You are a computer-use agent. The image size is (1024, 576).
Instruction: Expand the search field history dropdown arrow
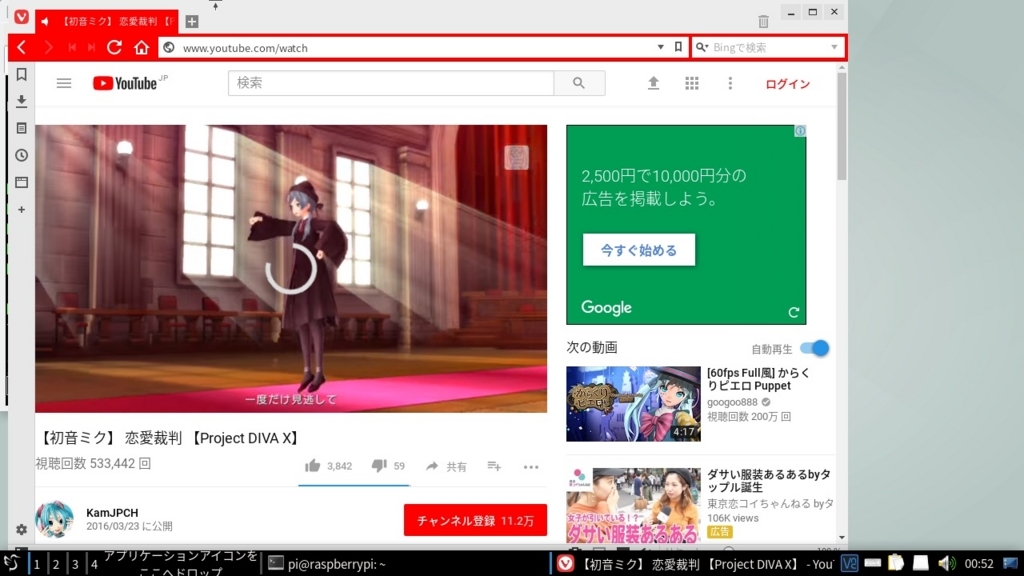coord(834,47)
